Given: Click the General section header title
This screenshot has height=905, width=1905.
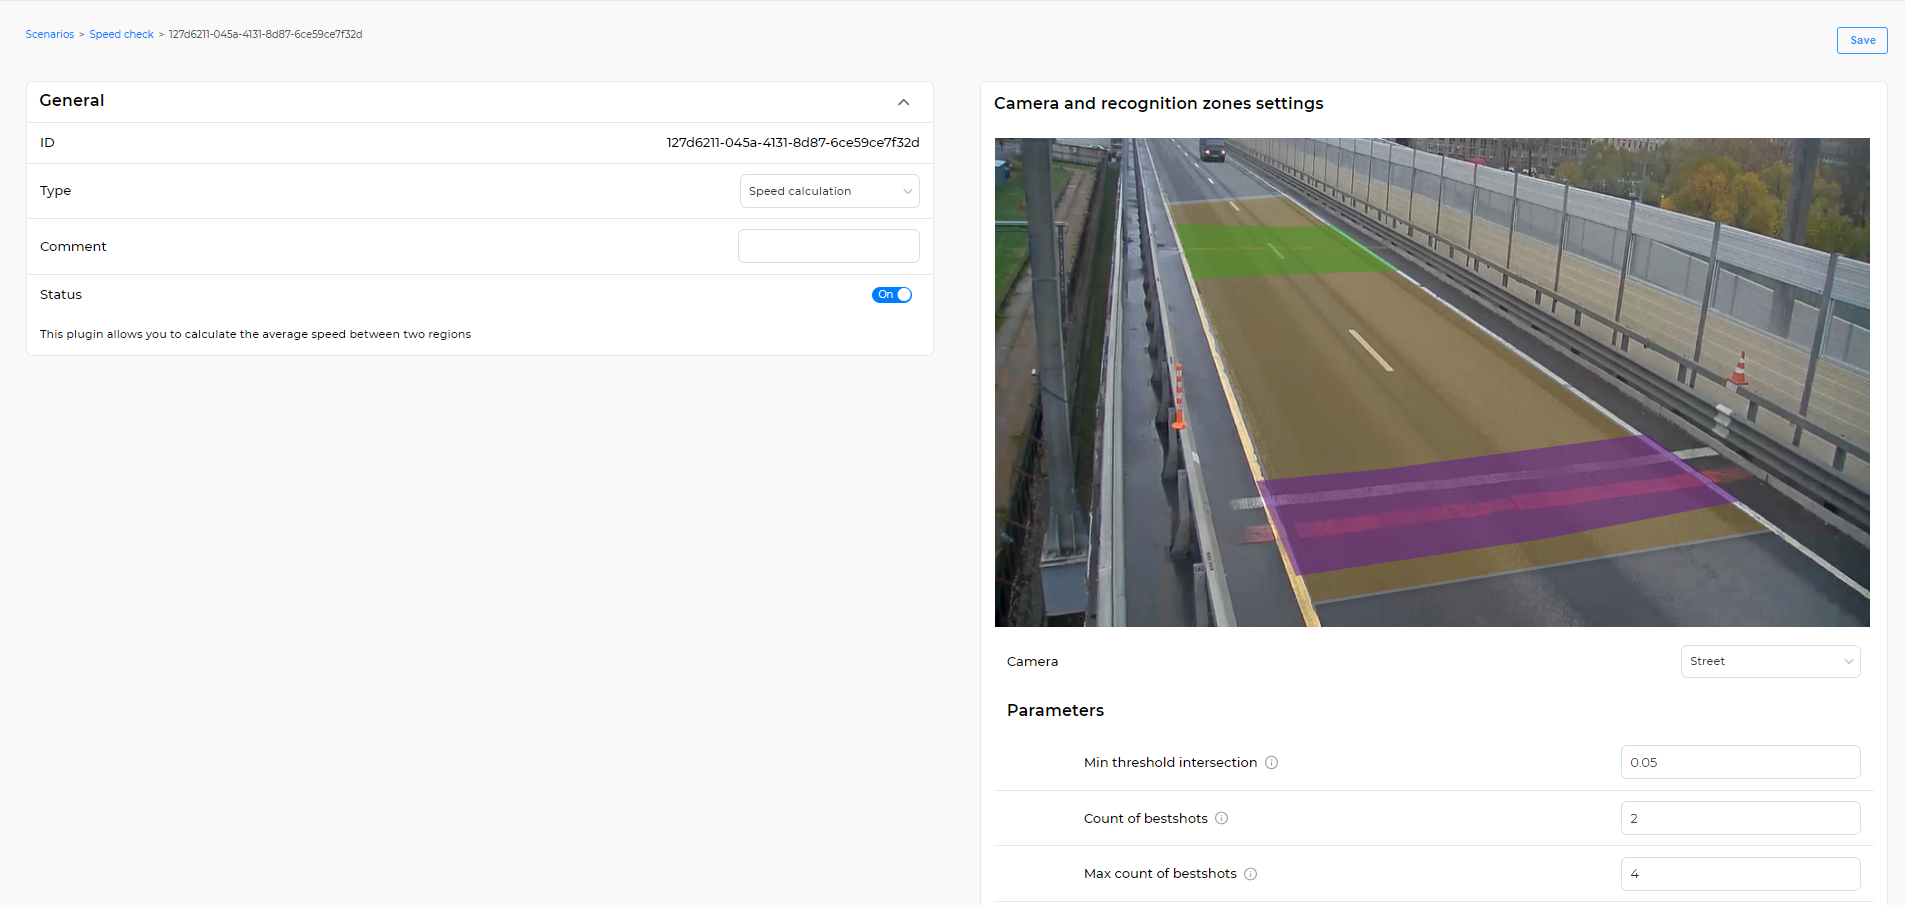Looking at the screenshot, I should click(72, 101).
